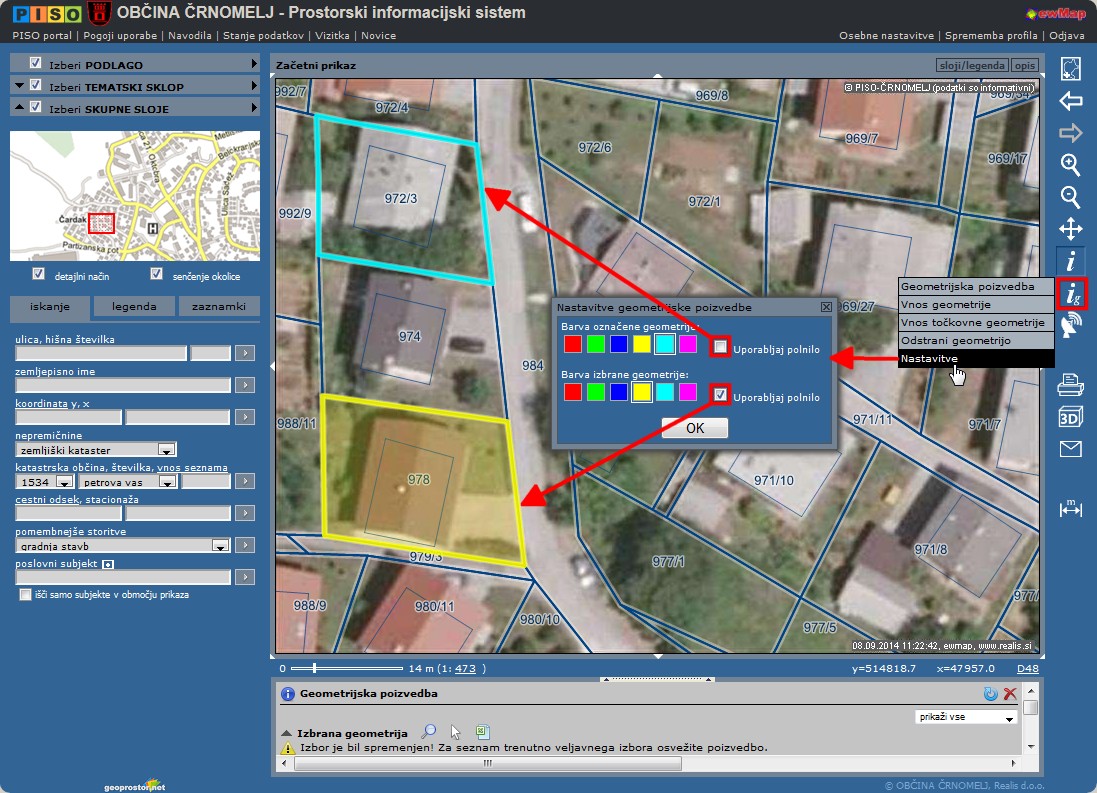The image size is (1097, 793).
Task: Pick magenta swatch for selected geometry color
Action: tap(687, 392)
